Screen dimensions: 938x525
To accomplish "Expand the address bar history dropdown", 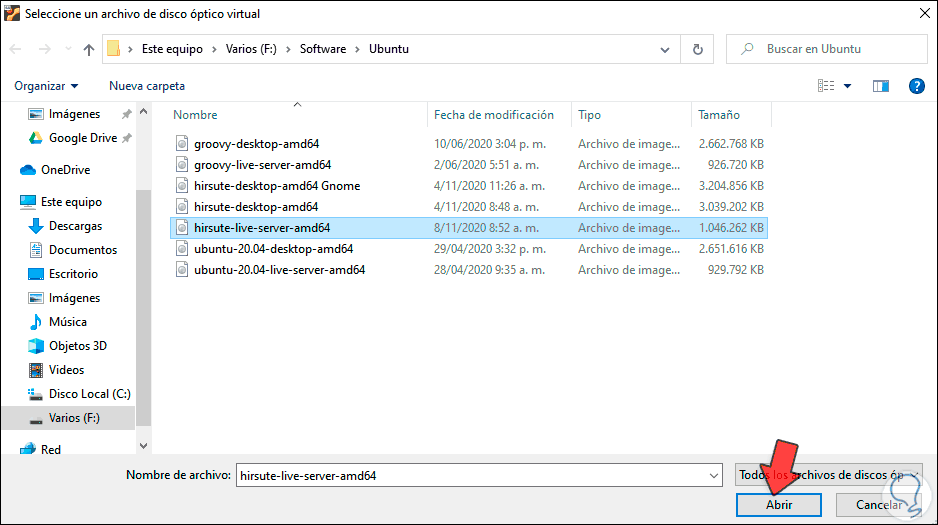I will (665, 50).
